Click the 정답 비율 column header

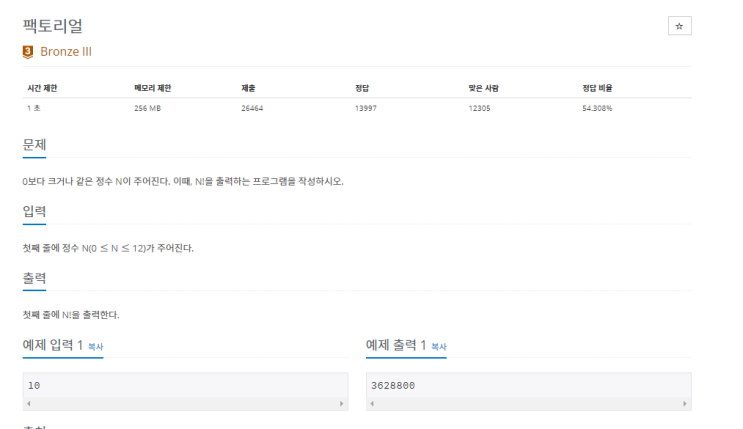597,88
